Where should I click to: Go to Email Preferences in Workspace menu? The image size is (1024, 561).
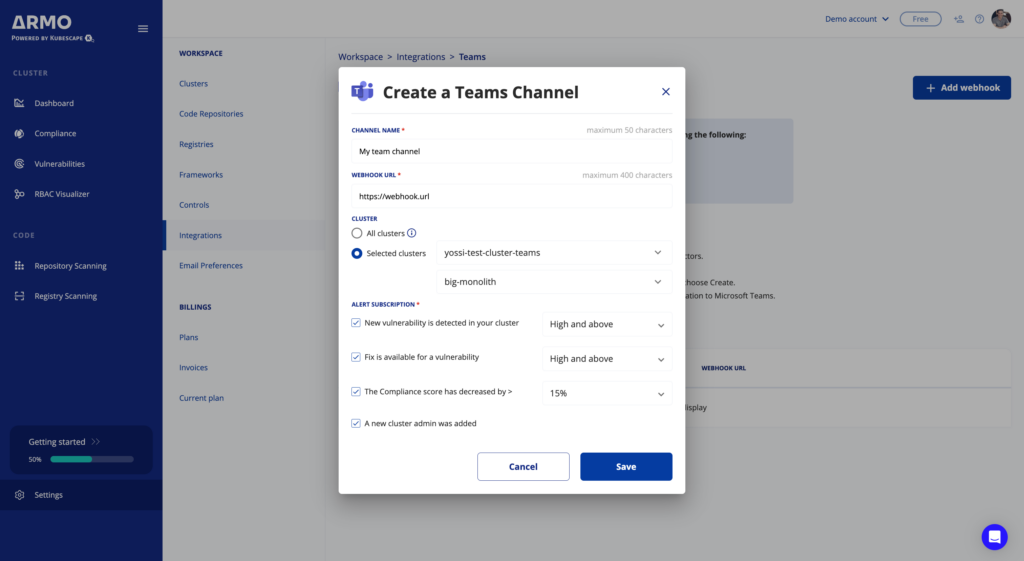pos(211,265)
